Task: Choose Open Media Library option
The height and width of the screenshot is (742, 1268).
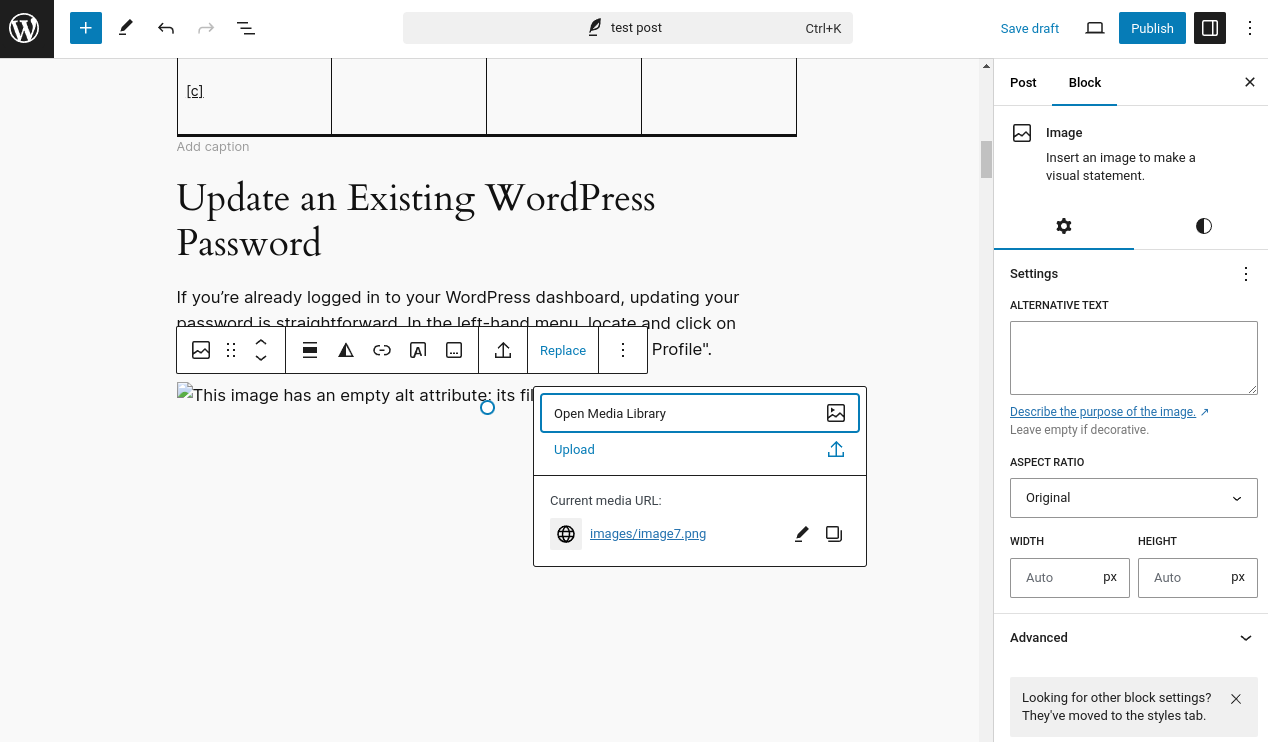Action: (700, 413)
